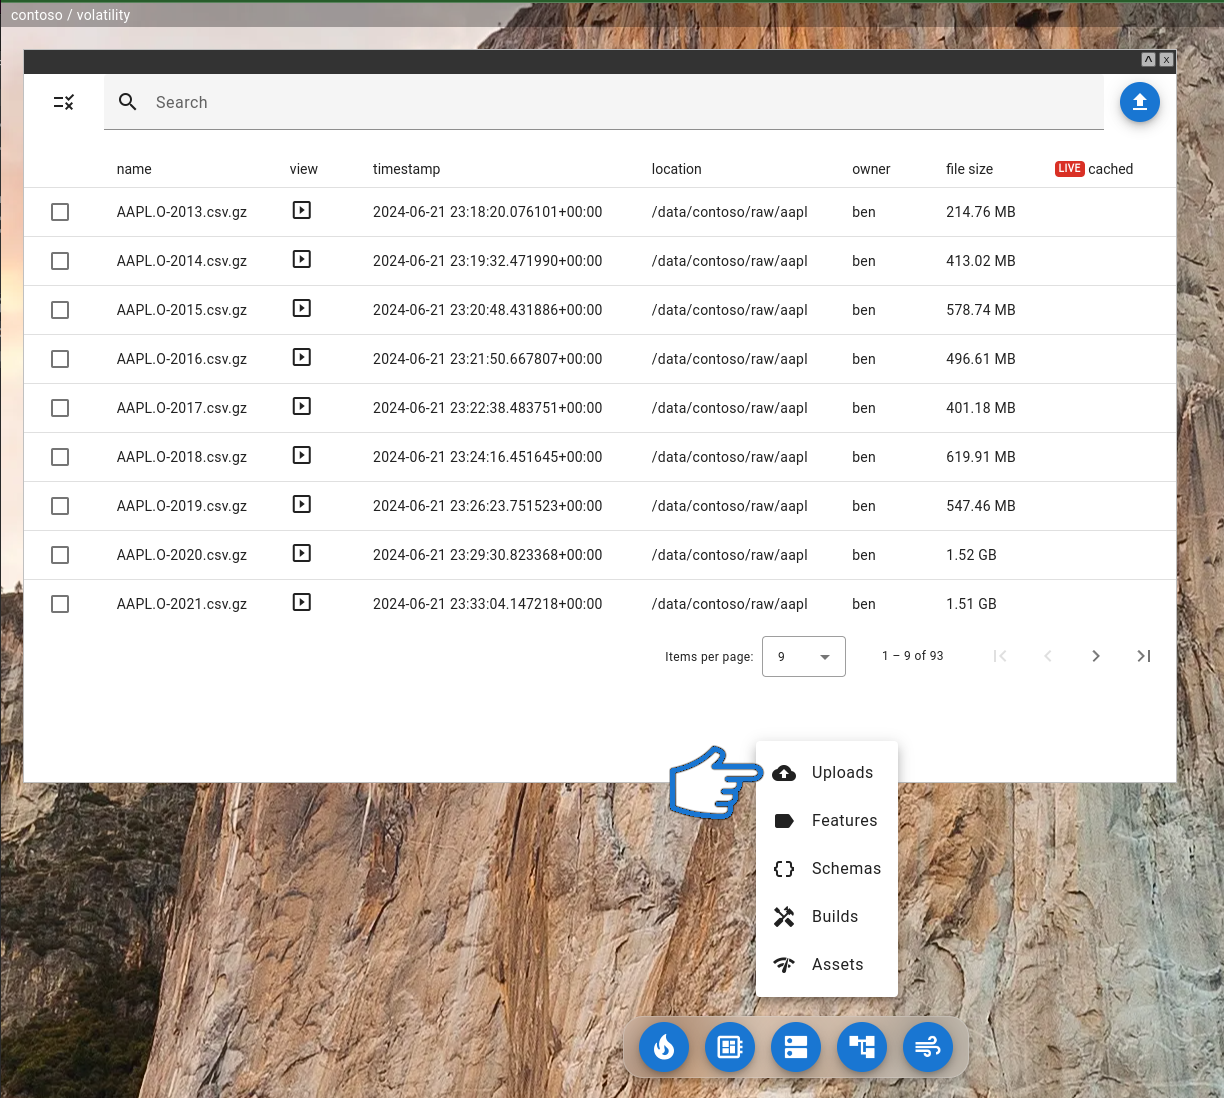Open the circuit board icon in the dock

point(730,1047)
